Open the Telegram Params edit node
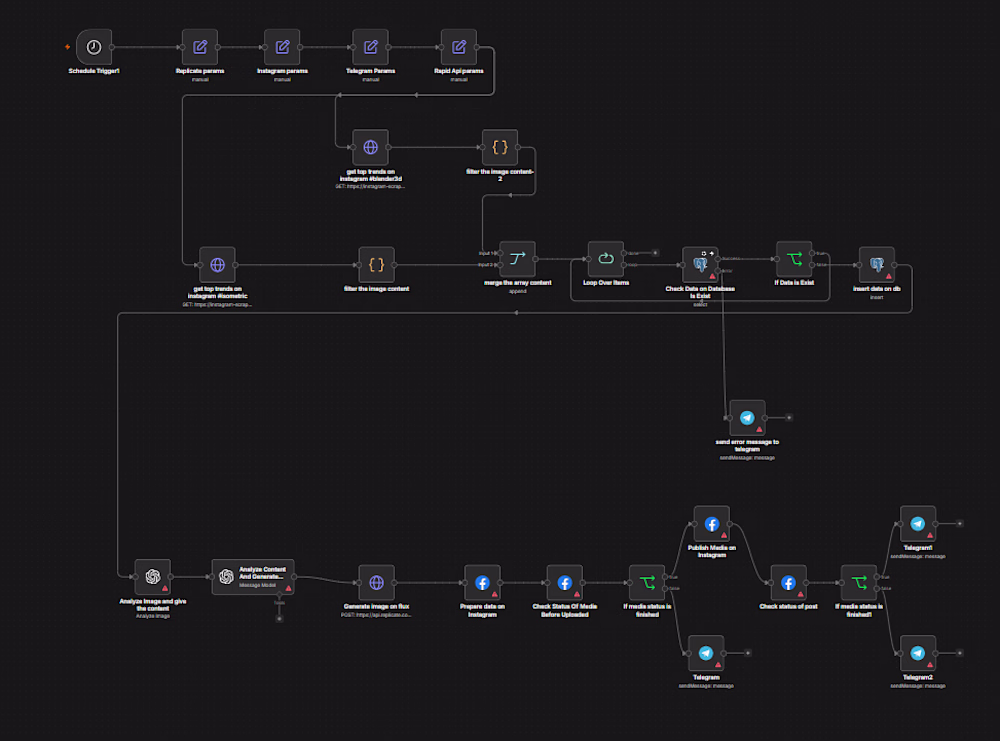The image size is (1000, 741). [x=371, y=47]
